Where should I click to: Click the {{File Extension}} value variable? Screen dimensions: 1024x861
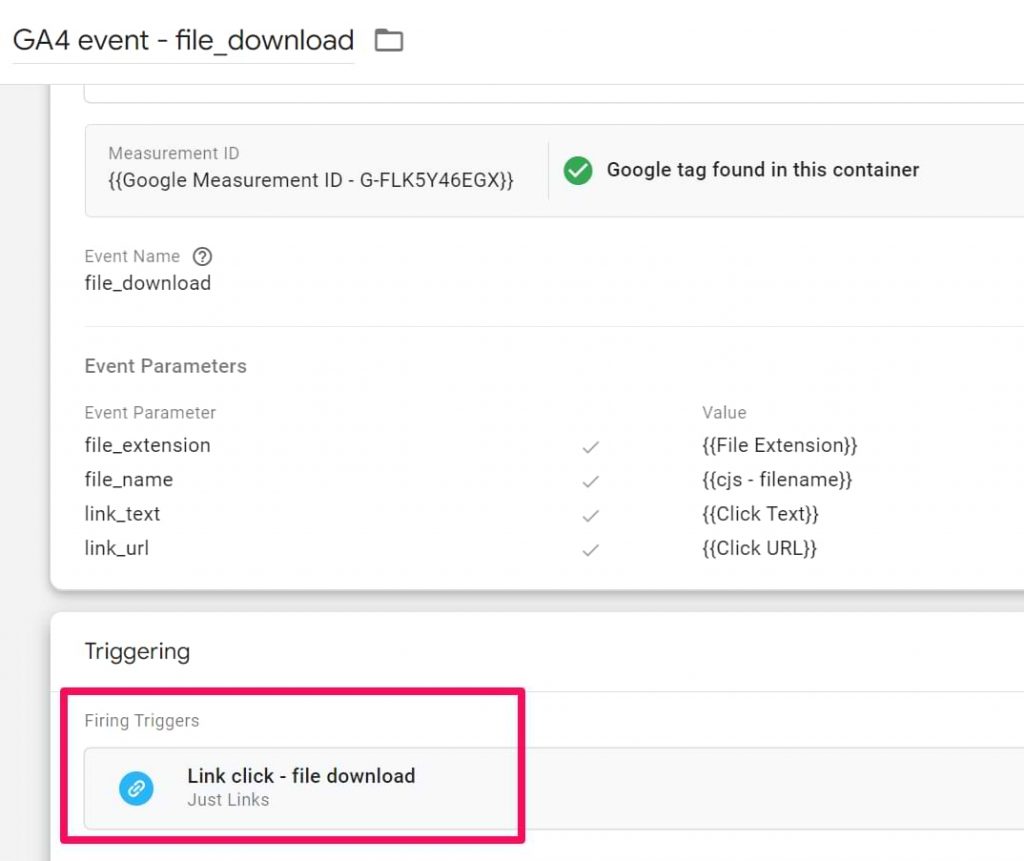click(781, 445)
